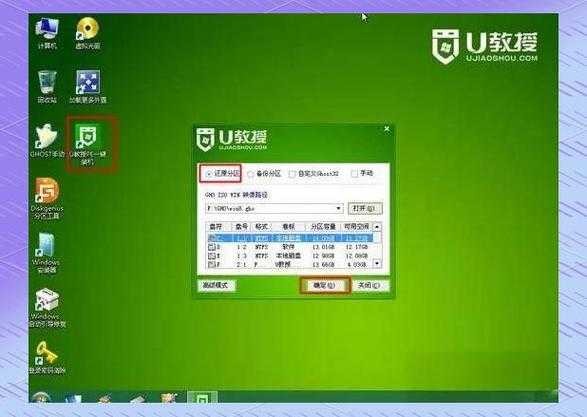The width and height of the screenshot is (587, 417).
Task: Select the 还原分区 radio button
Action: click(x=209, y=174)
